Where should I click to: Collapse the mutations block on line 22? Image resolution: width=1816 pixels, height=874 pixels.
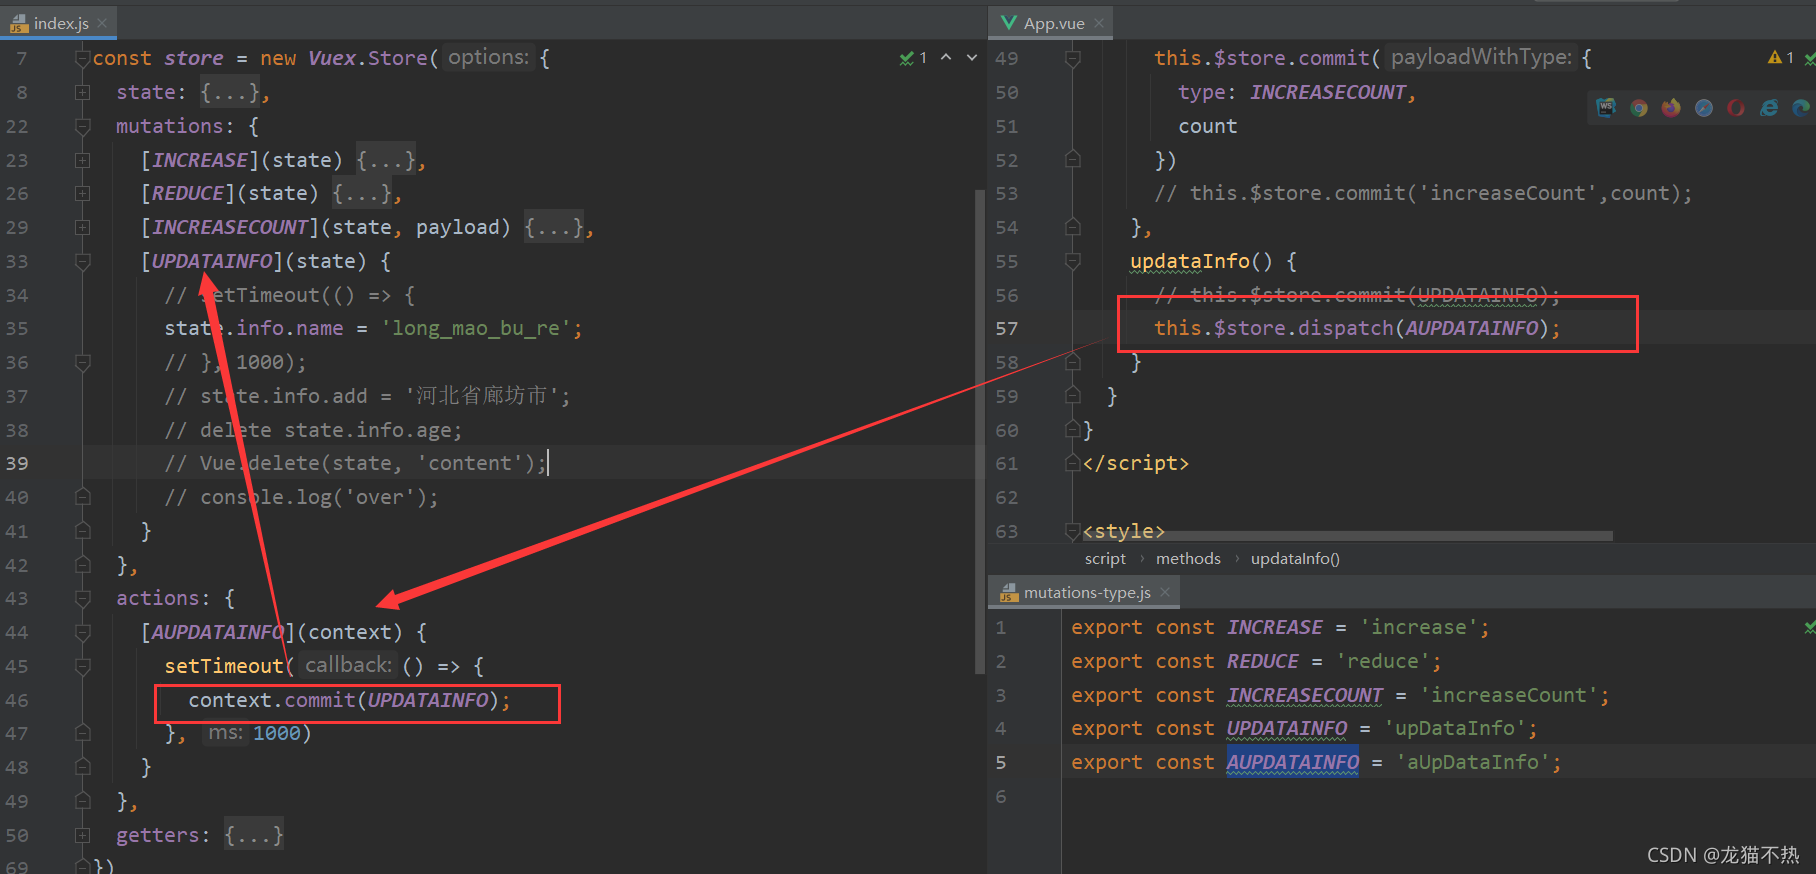click(x=83, y=126)
